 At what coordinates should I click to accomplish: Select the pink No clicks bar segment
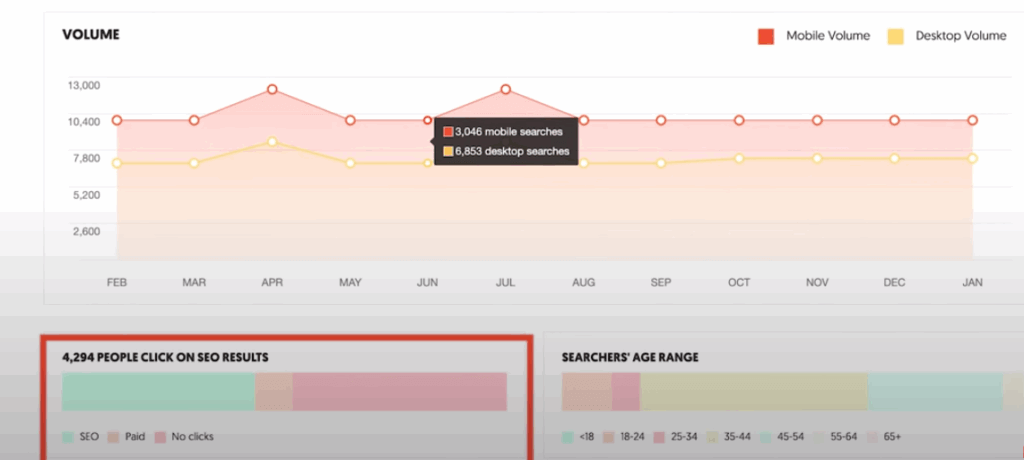[400, 391]
